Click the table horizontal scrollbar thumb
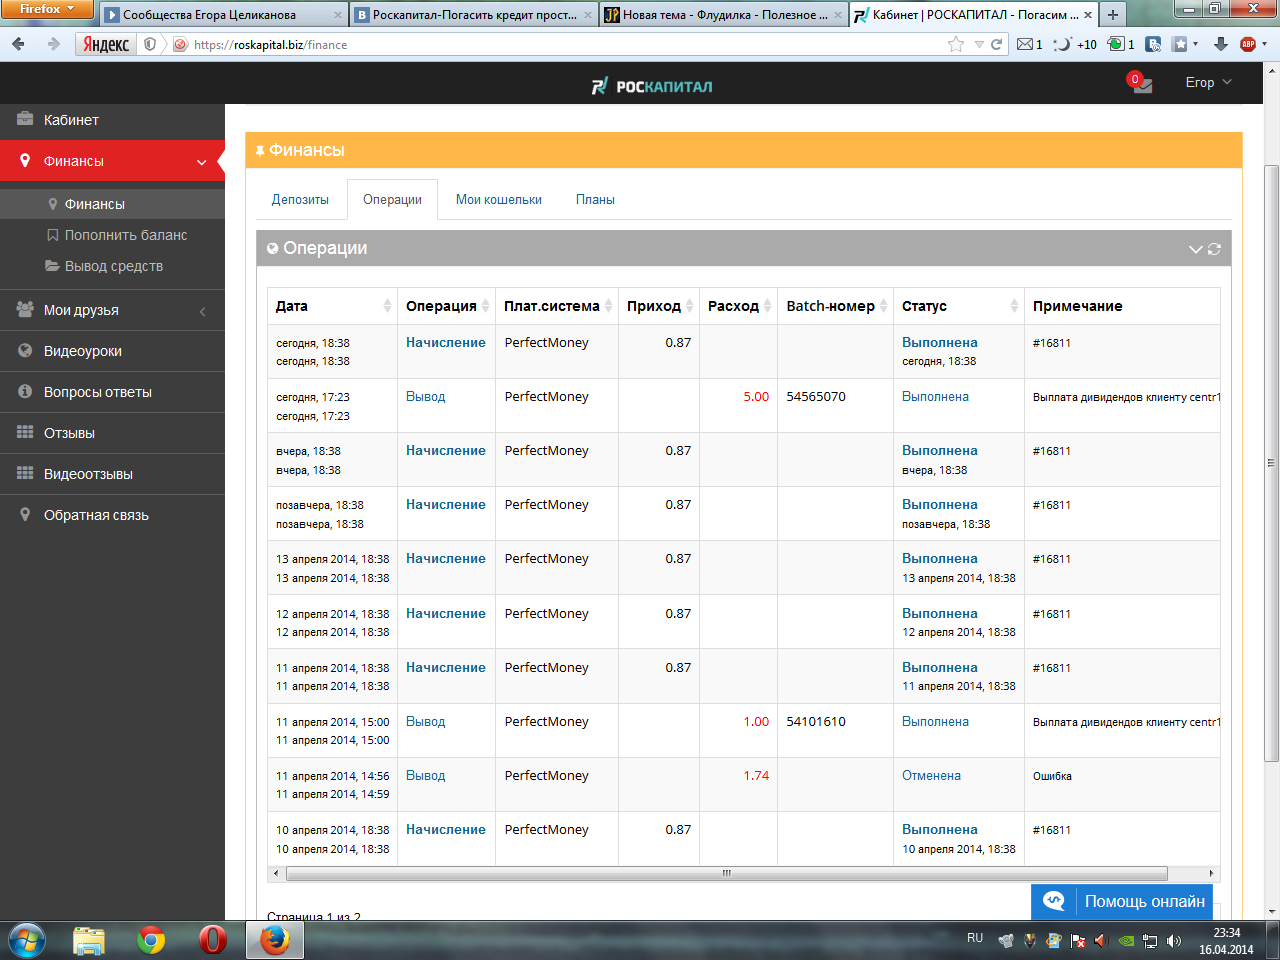Screen dimensions: 1280x960 [727, 874]
